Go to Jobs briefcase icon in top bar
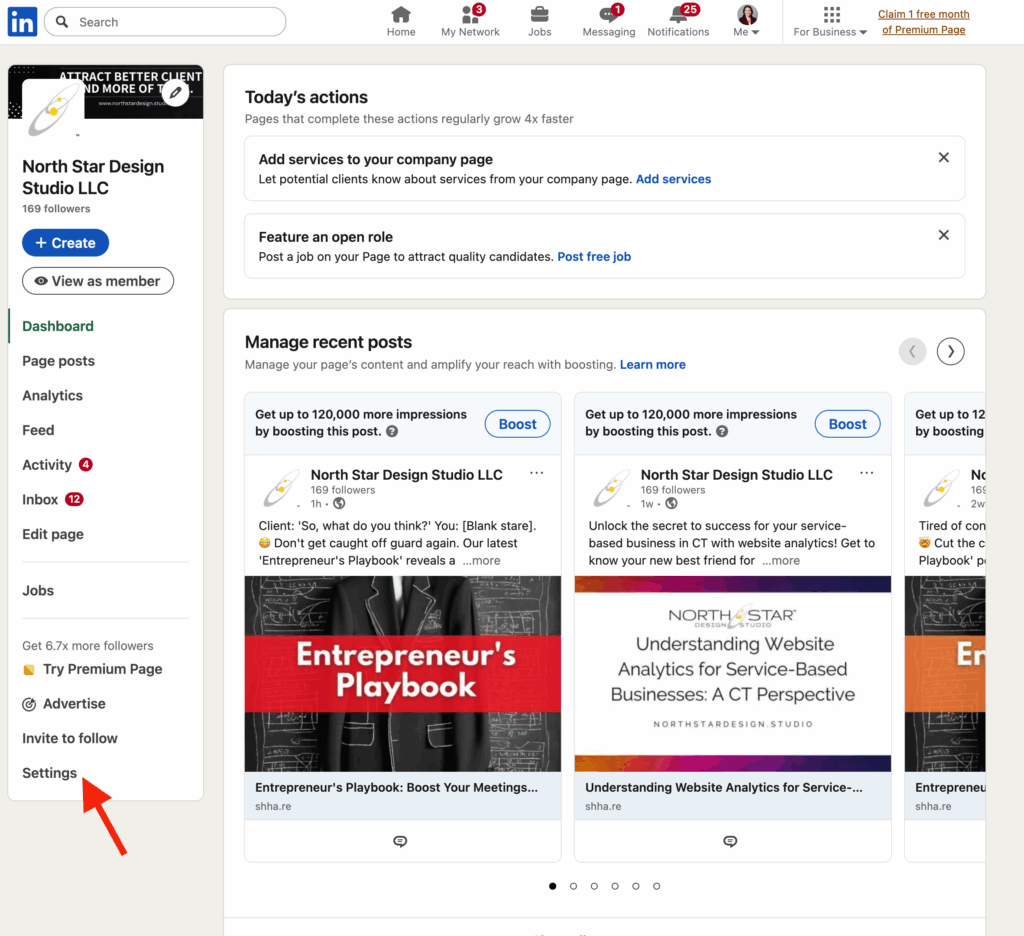The width and height of the screenshot is (1024, 936). 539,14
